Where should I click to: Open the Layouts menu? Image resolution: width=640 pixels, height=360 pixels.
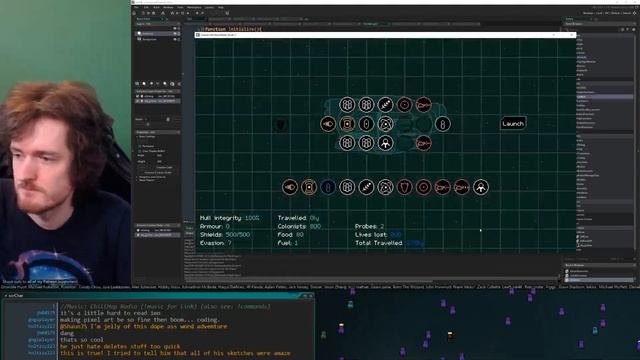tap(209, 7)
